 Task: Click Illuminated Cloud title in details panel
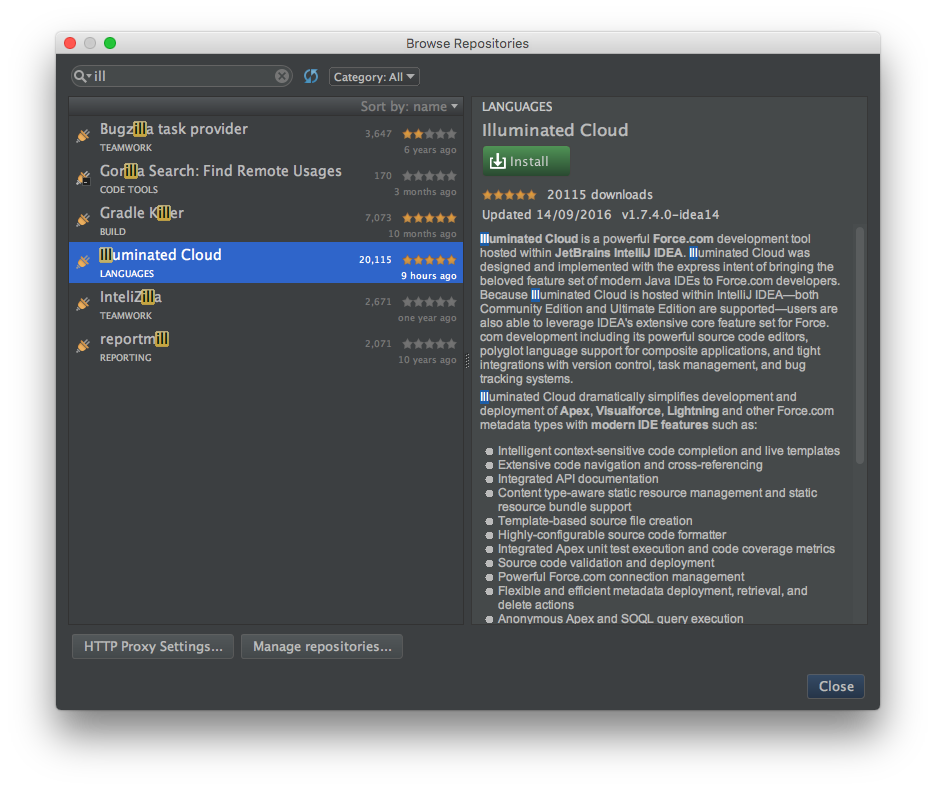coord(555,130)
